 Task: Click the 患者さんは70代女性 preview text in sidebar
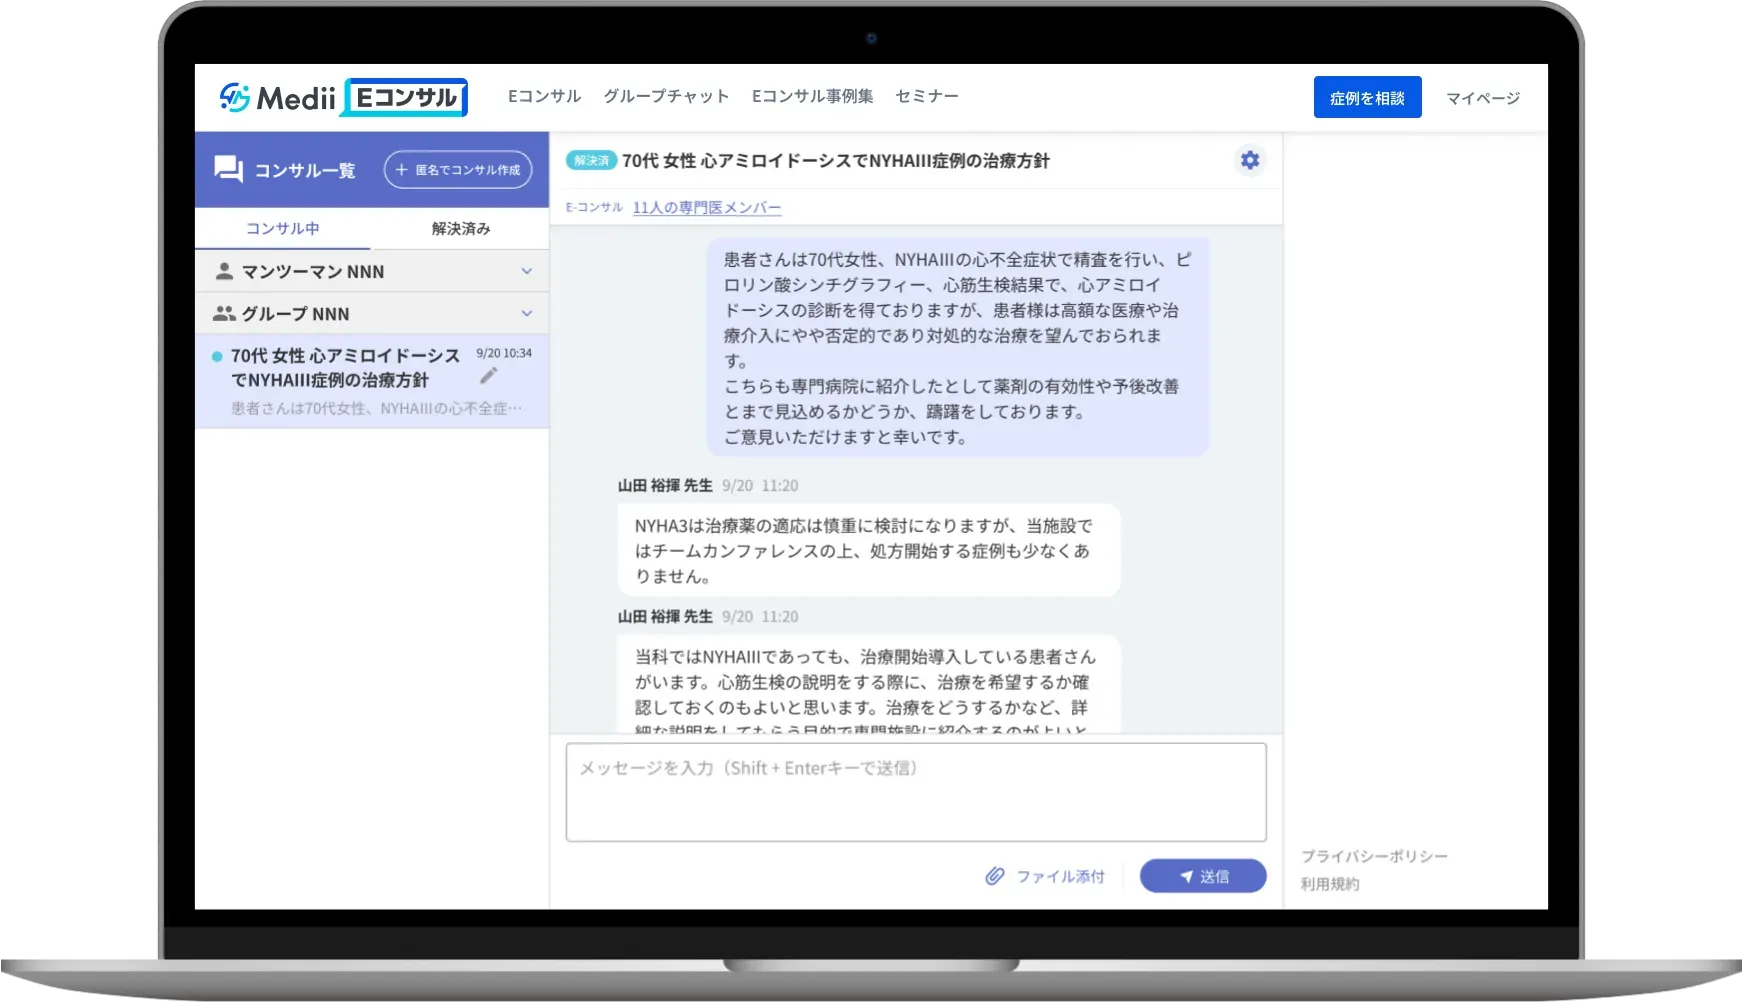click(x=376, y=408)
